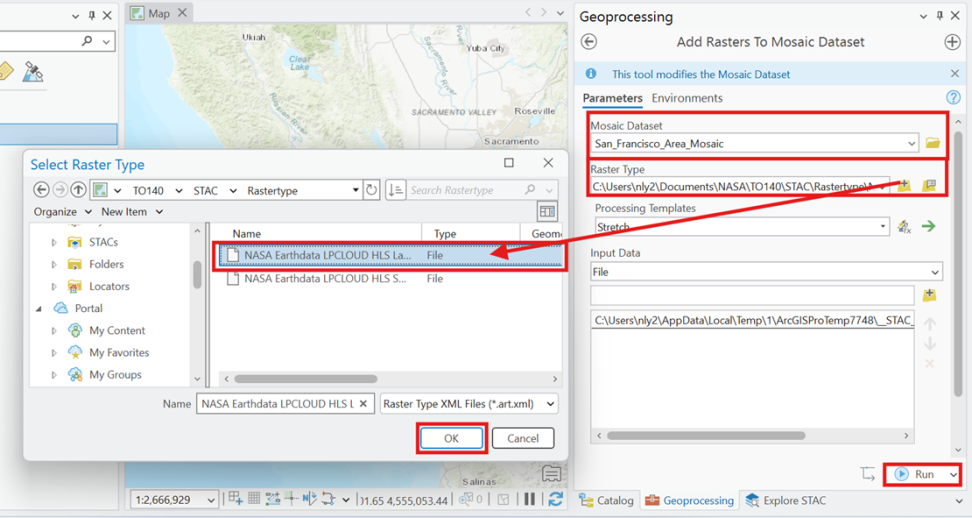The height and width of the screenshot is (518, 972).
Task: Open snapping options in the map toolbar
Action: coord(273,499)
